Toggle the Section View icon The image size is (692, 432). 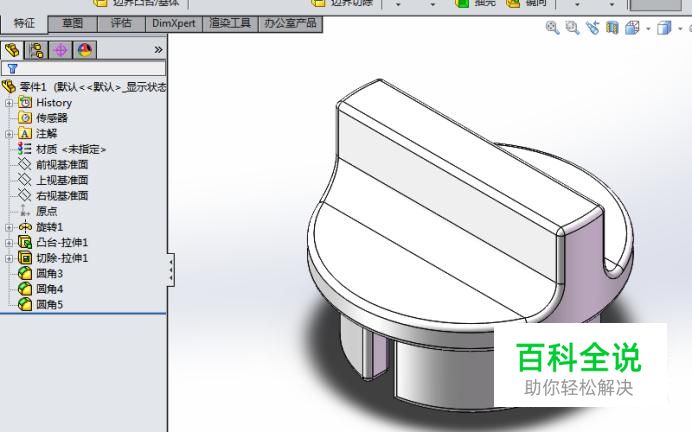[x=612, y=28]
